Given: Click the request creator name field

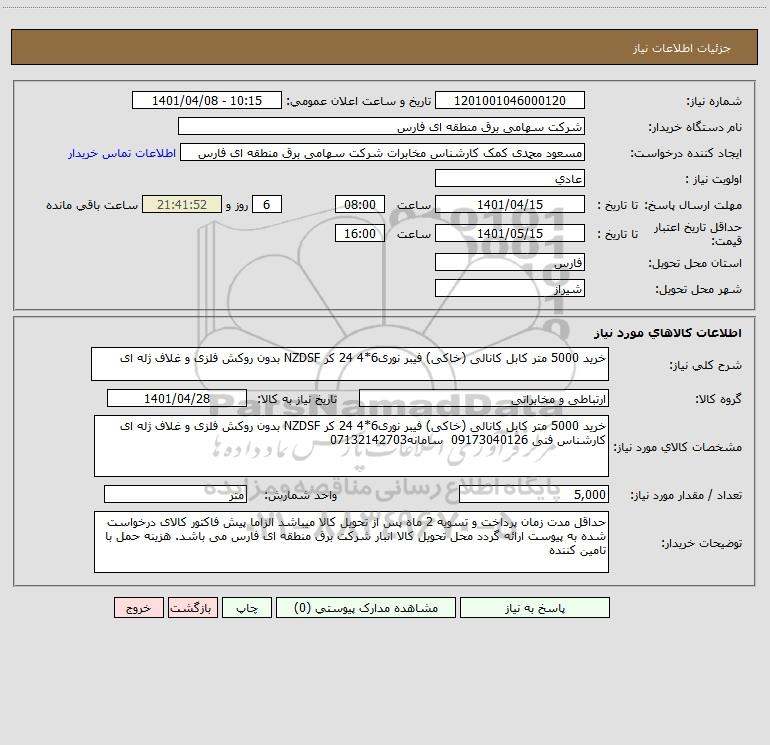Looking at the screenshot, I should click(x=383, y=152).
